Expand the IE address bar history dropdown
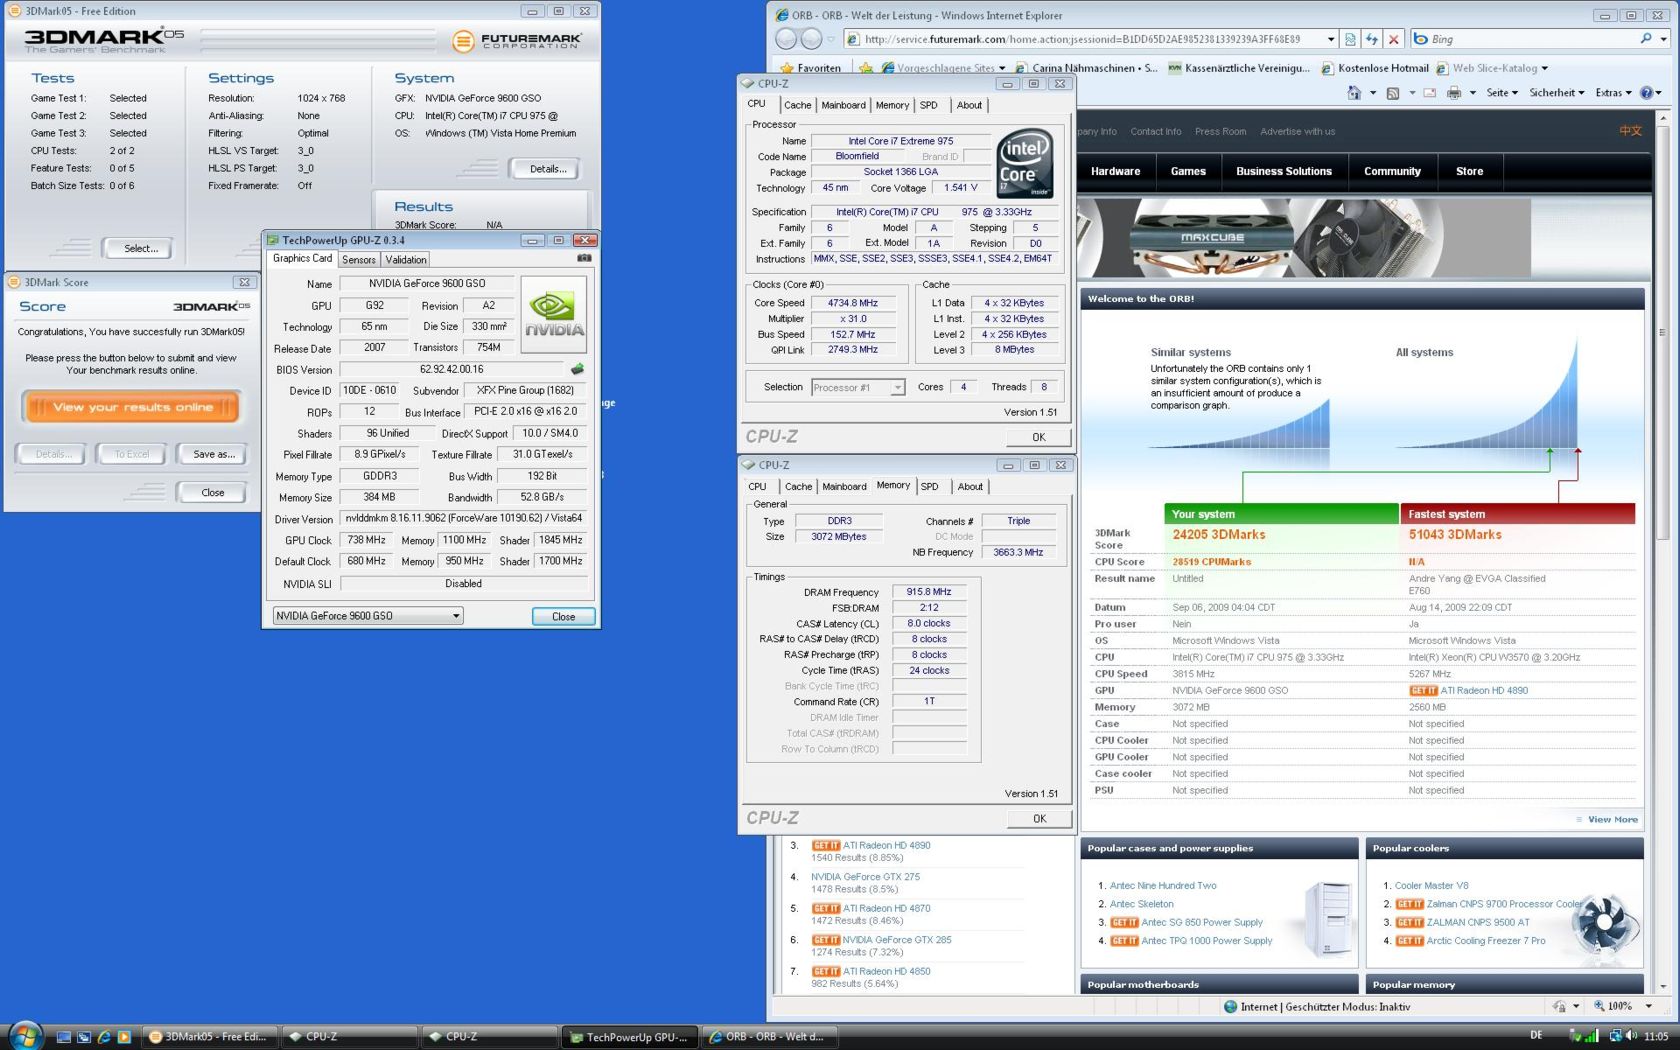 [x=1331, y=39]
